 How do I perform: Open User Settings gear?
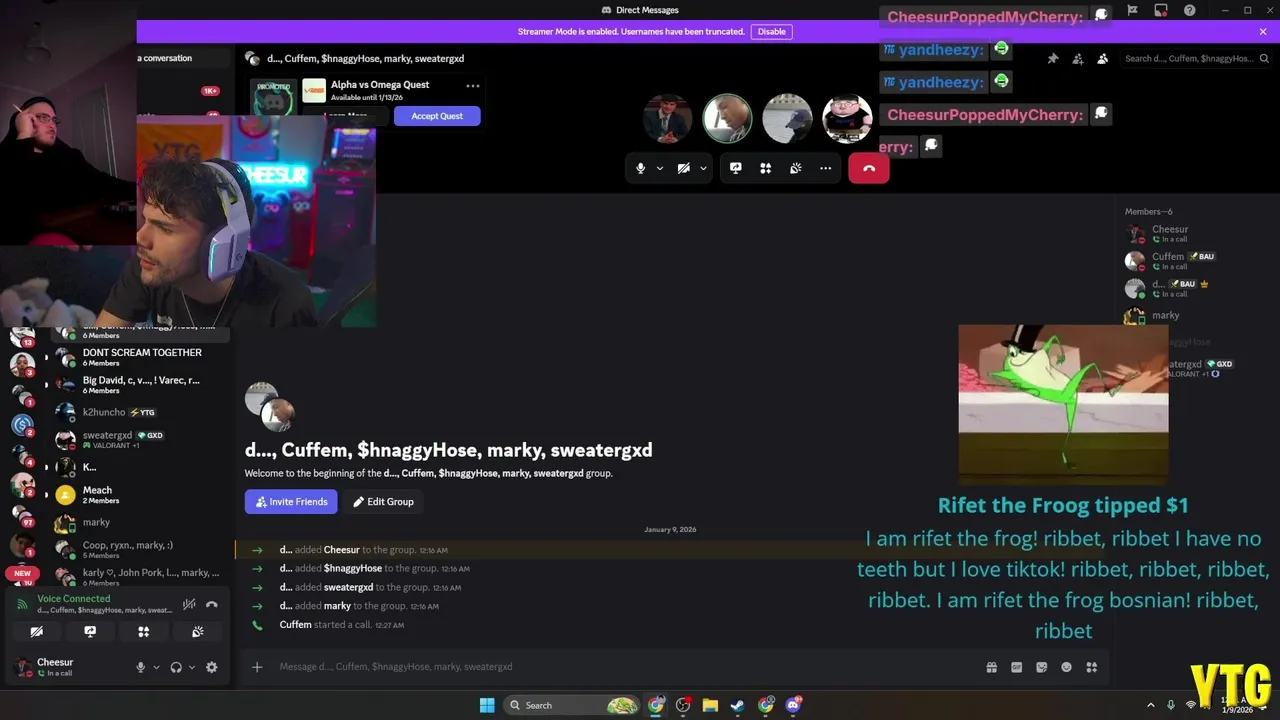point(212,667)
